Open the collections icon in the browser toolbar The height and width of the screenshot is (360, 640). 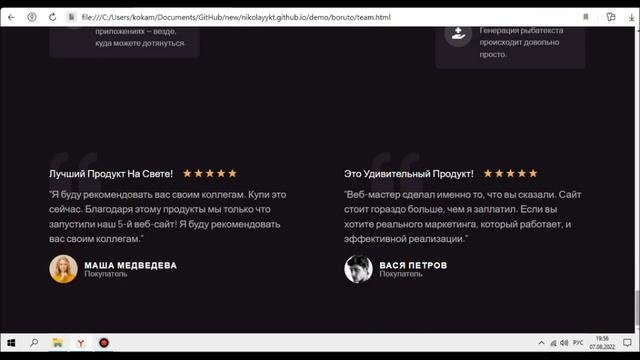coord(611,17)
